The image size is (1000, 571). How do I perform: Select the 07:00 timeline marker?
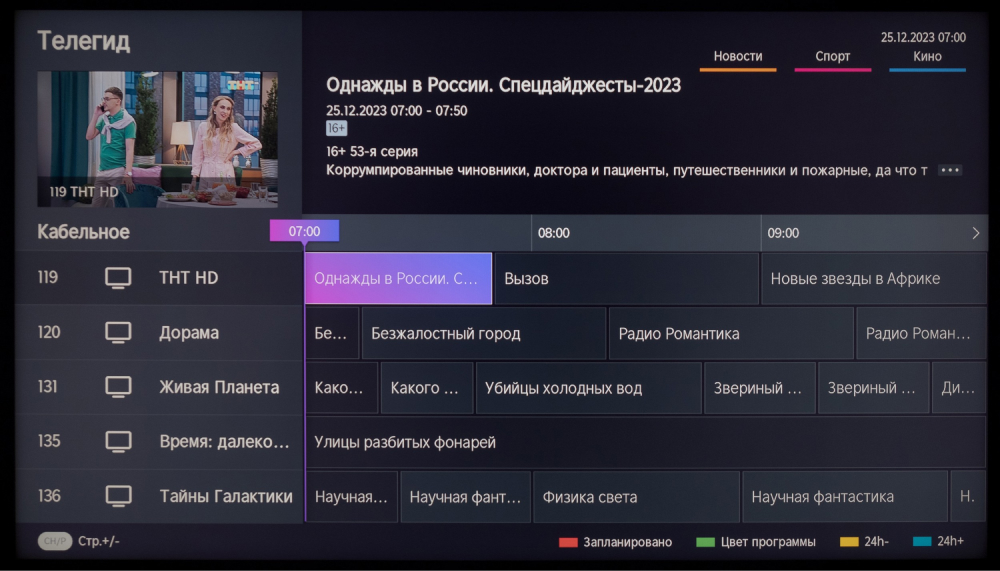coord(304,232)
